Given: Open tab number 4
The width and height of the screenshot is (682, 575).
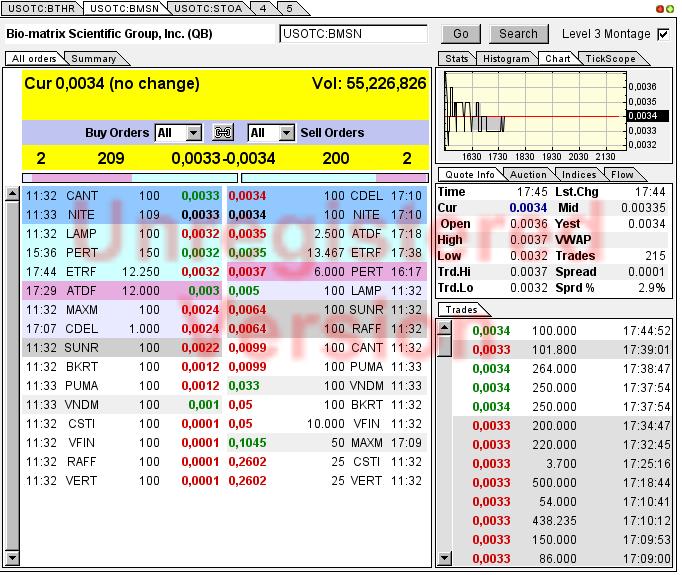Looking at the screenshot, I should (x=263, y=9).
